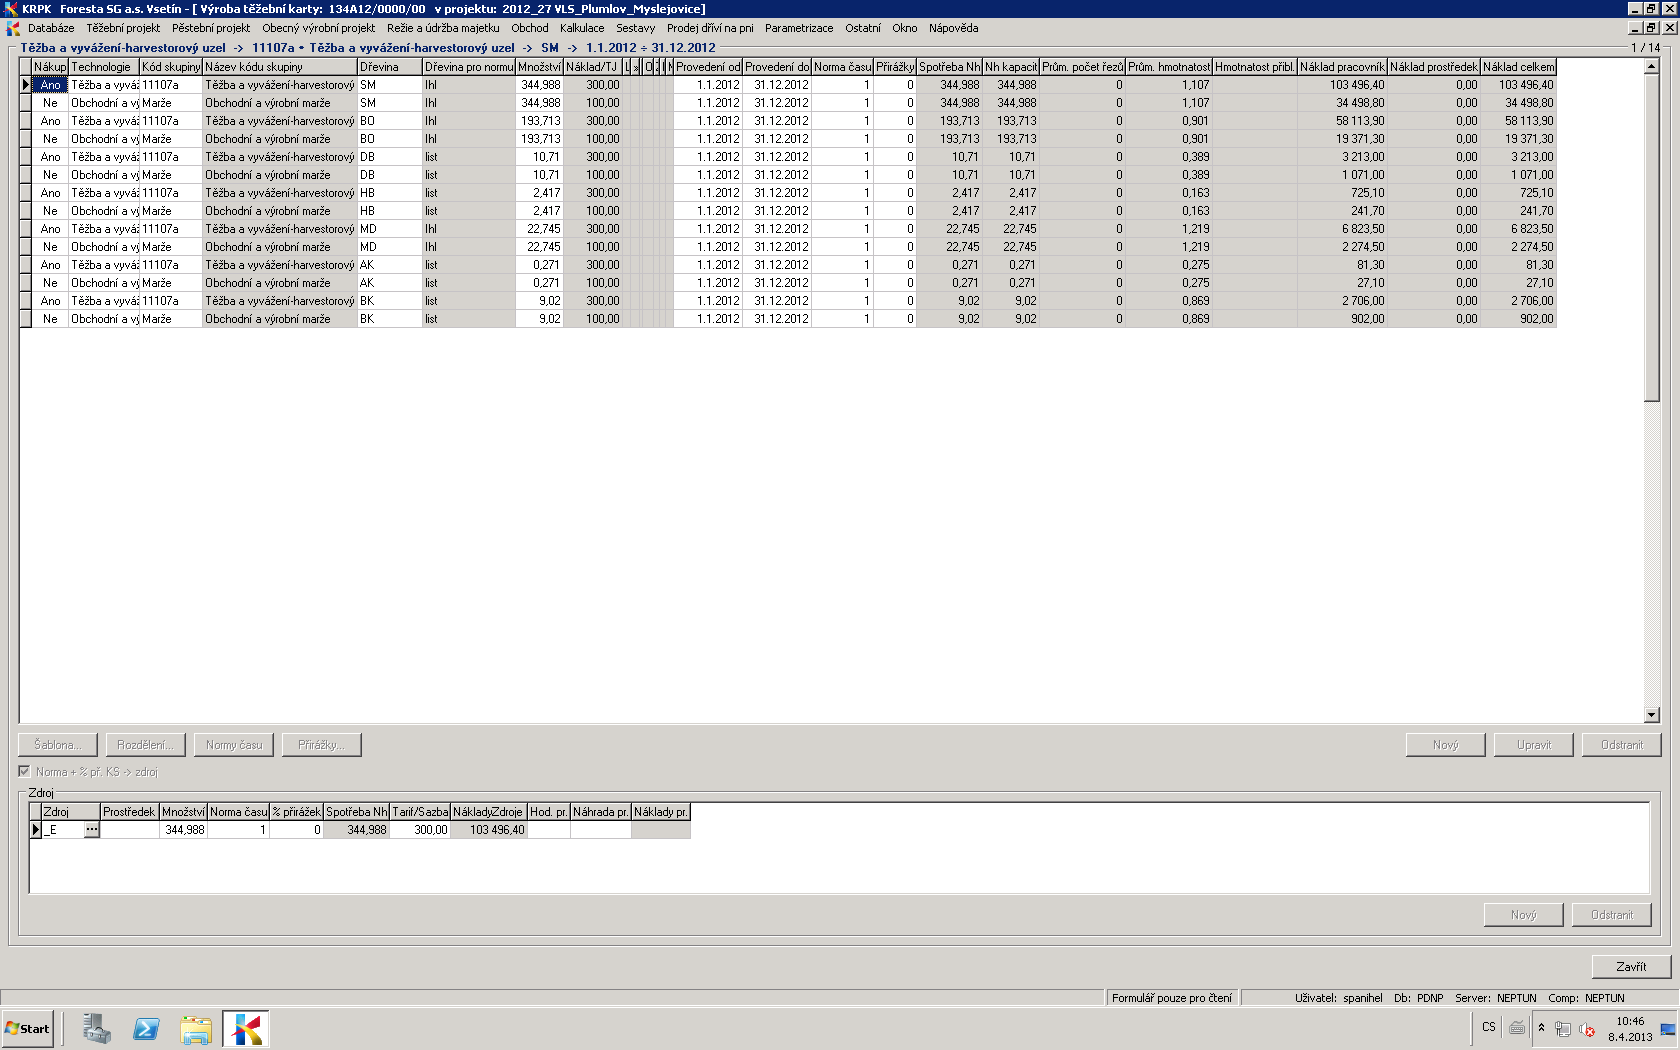Click the Rozdělení... button
The width and height of the screenshot is (1680, 1050).
(x=145, y=745)
